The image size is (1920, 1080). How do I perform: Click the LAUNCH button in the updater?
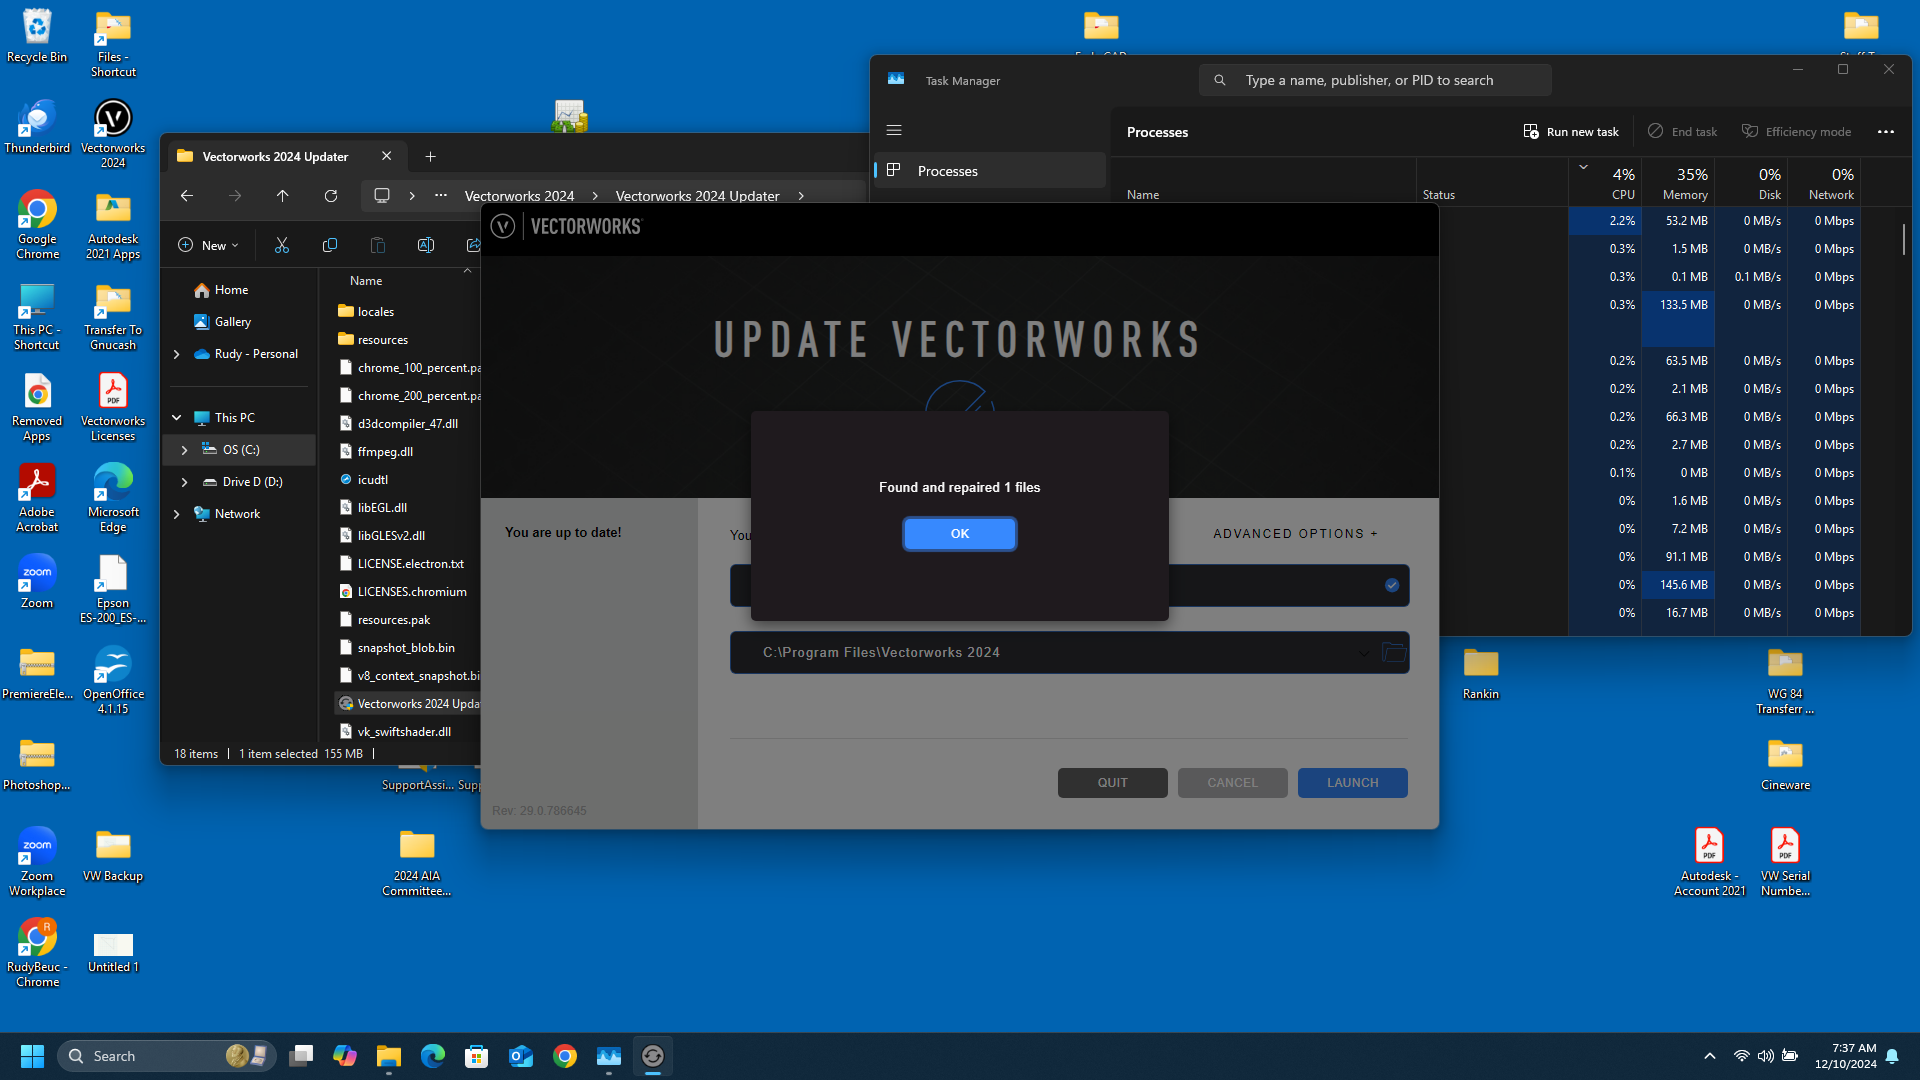[x=1352, y=782]
